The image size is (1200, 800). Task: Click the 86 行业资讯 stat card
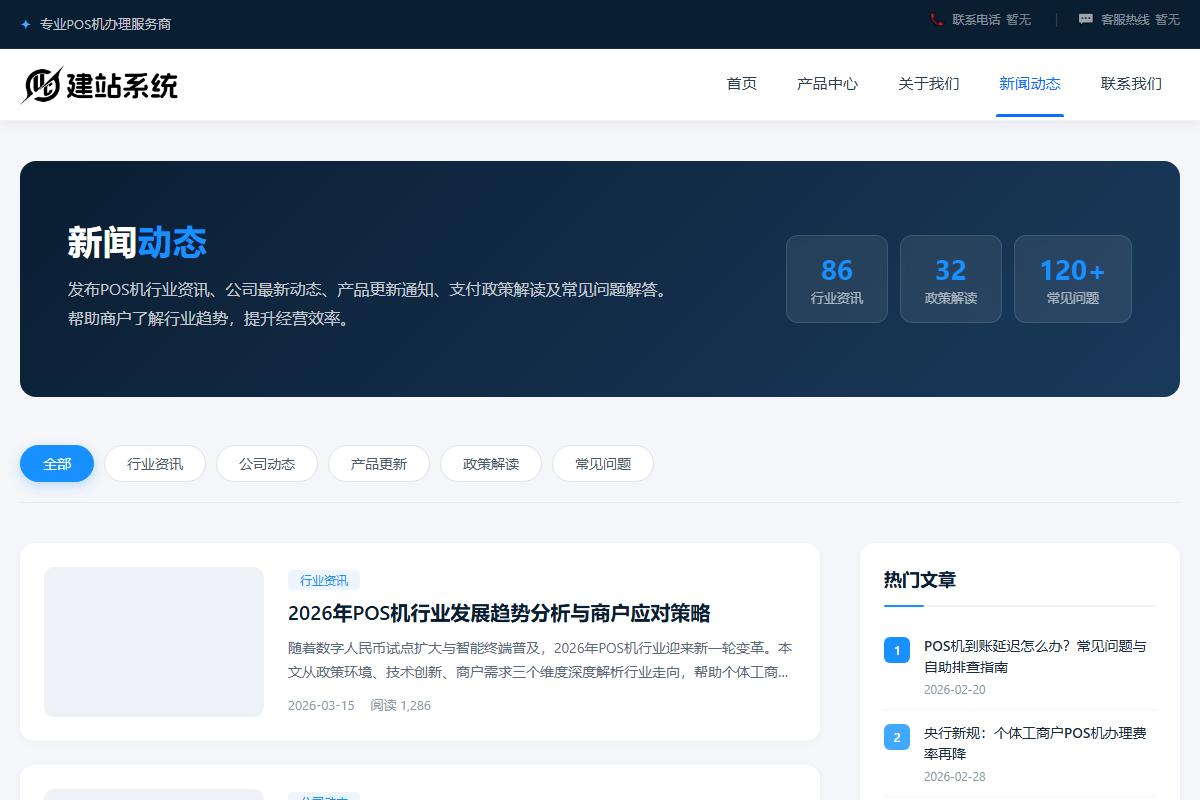837,279
